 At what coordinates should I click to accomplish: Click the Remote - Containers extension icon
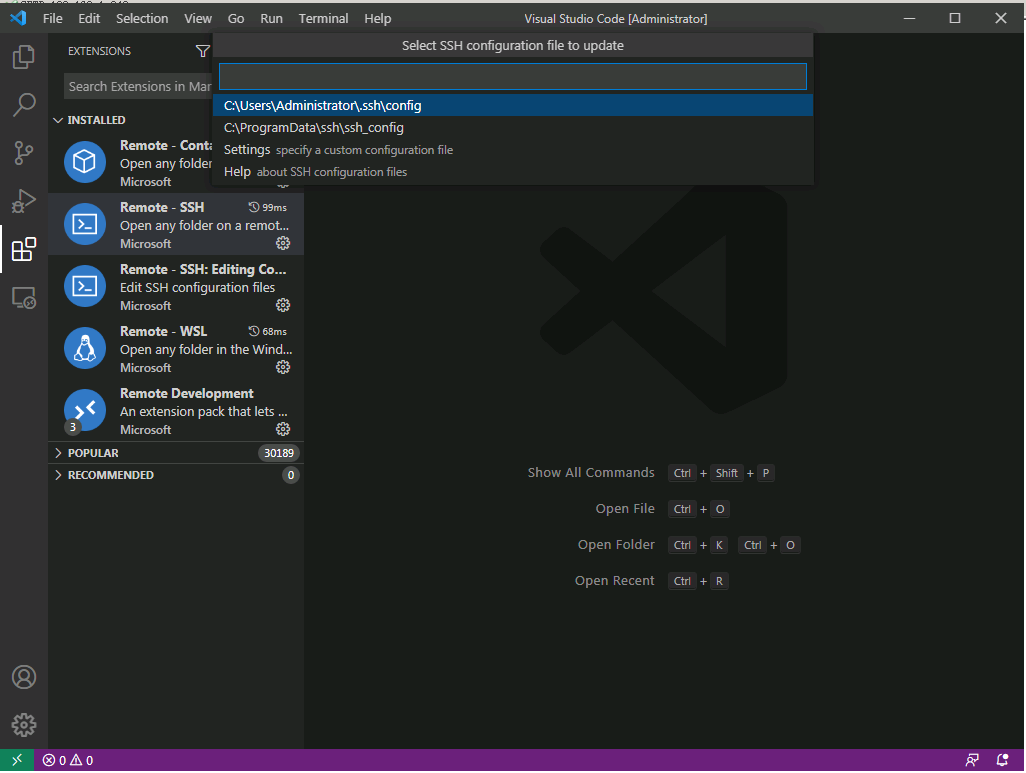point(84,162)
